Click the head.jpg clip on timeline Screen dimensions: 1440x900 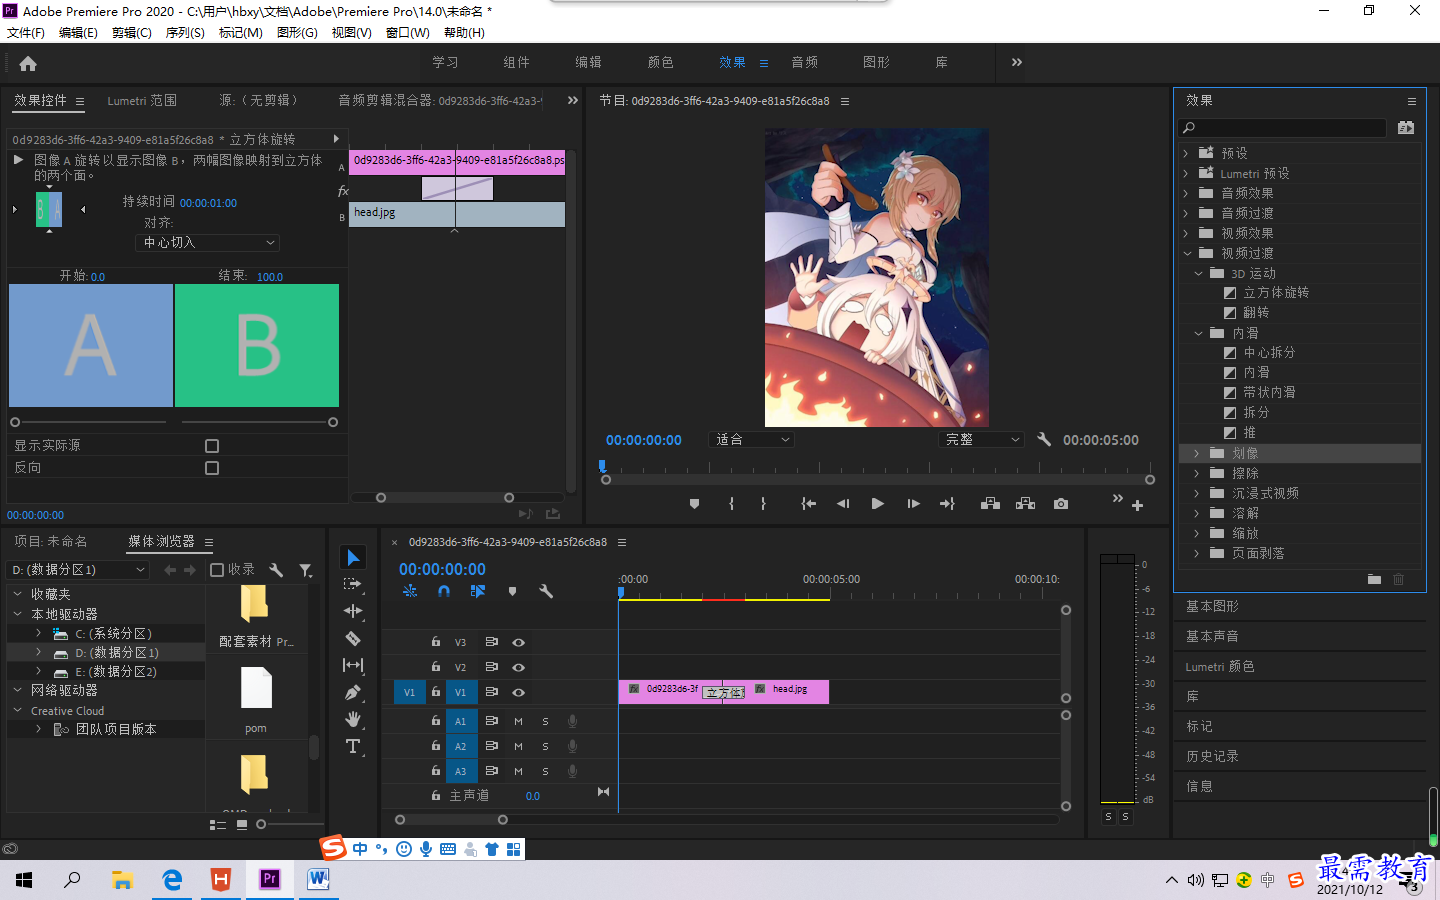click(x=790, y=691)
